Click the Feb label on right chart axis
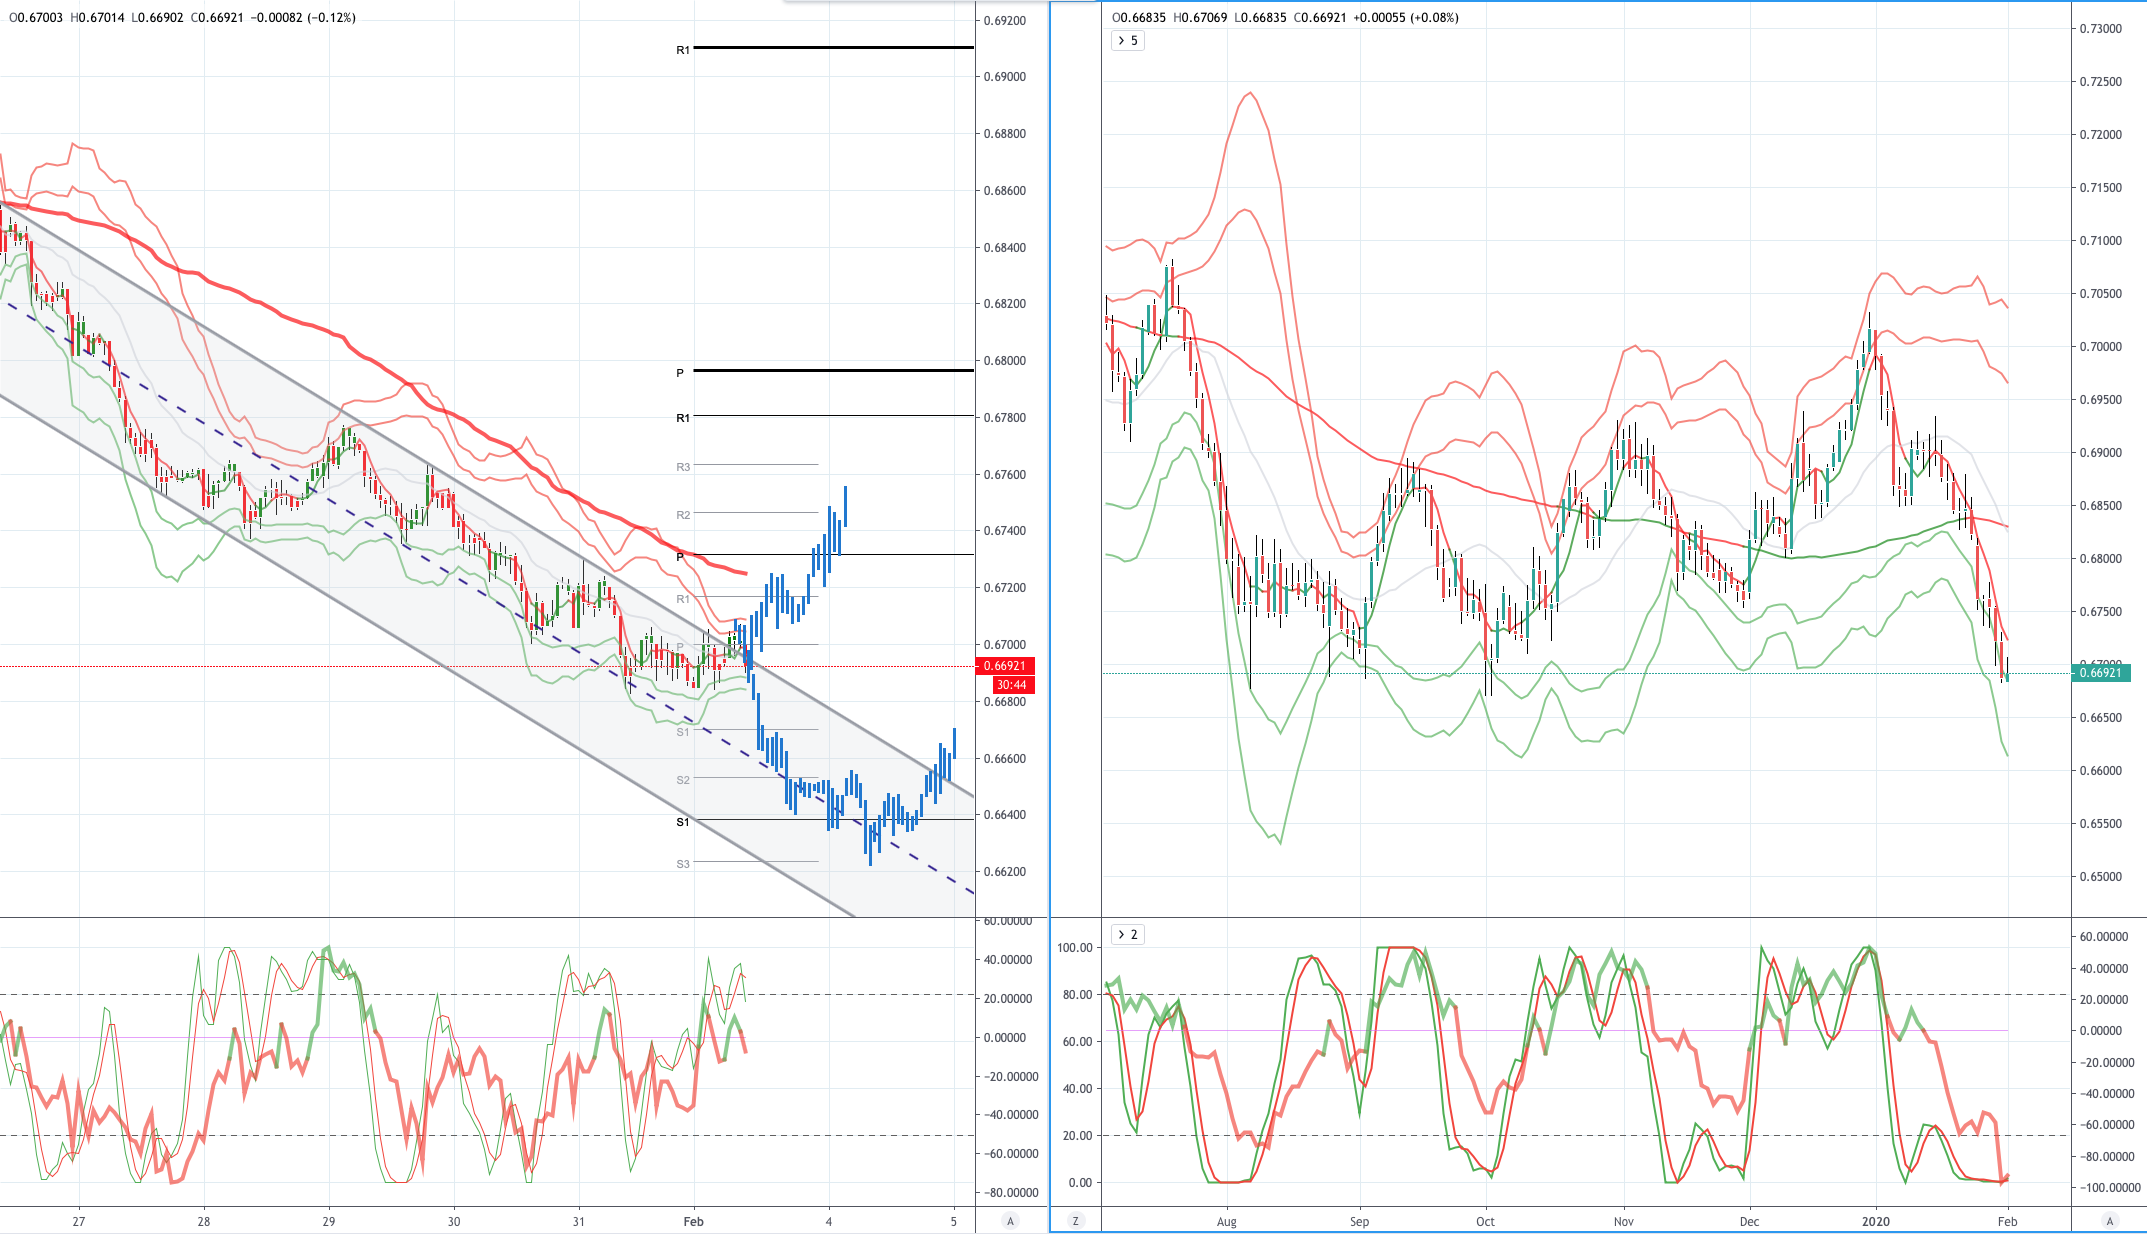Image resolution: width=2147 pixels, height=1235 pixels. click(x=2007, y=1221)
